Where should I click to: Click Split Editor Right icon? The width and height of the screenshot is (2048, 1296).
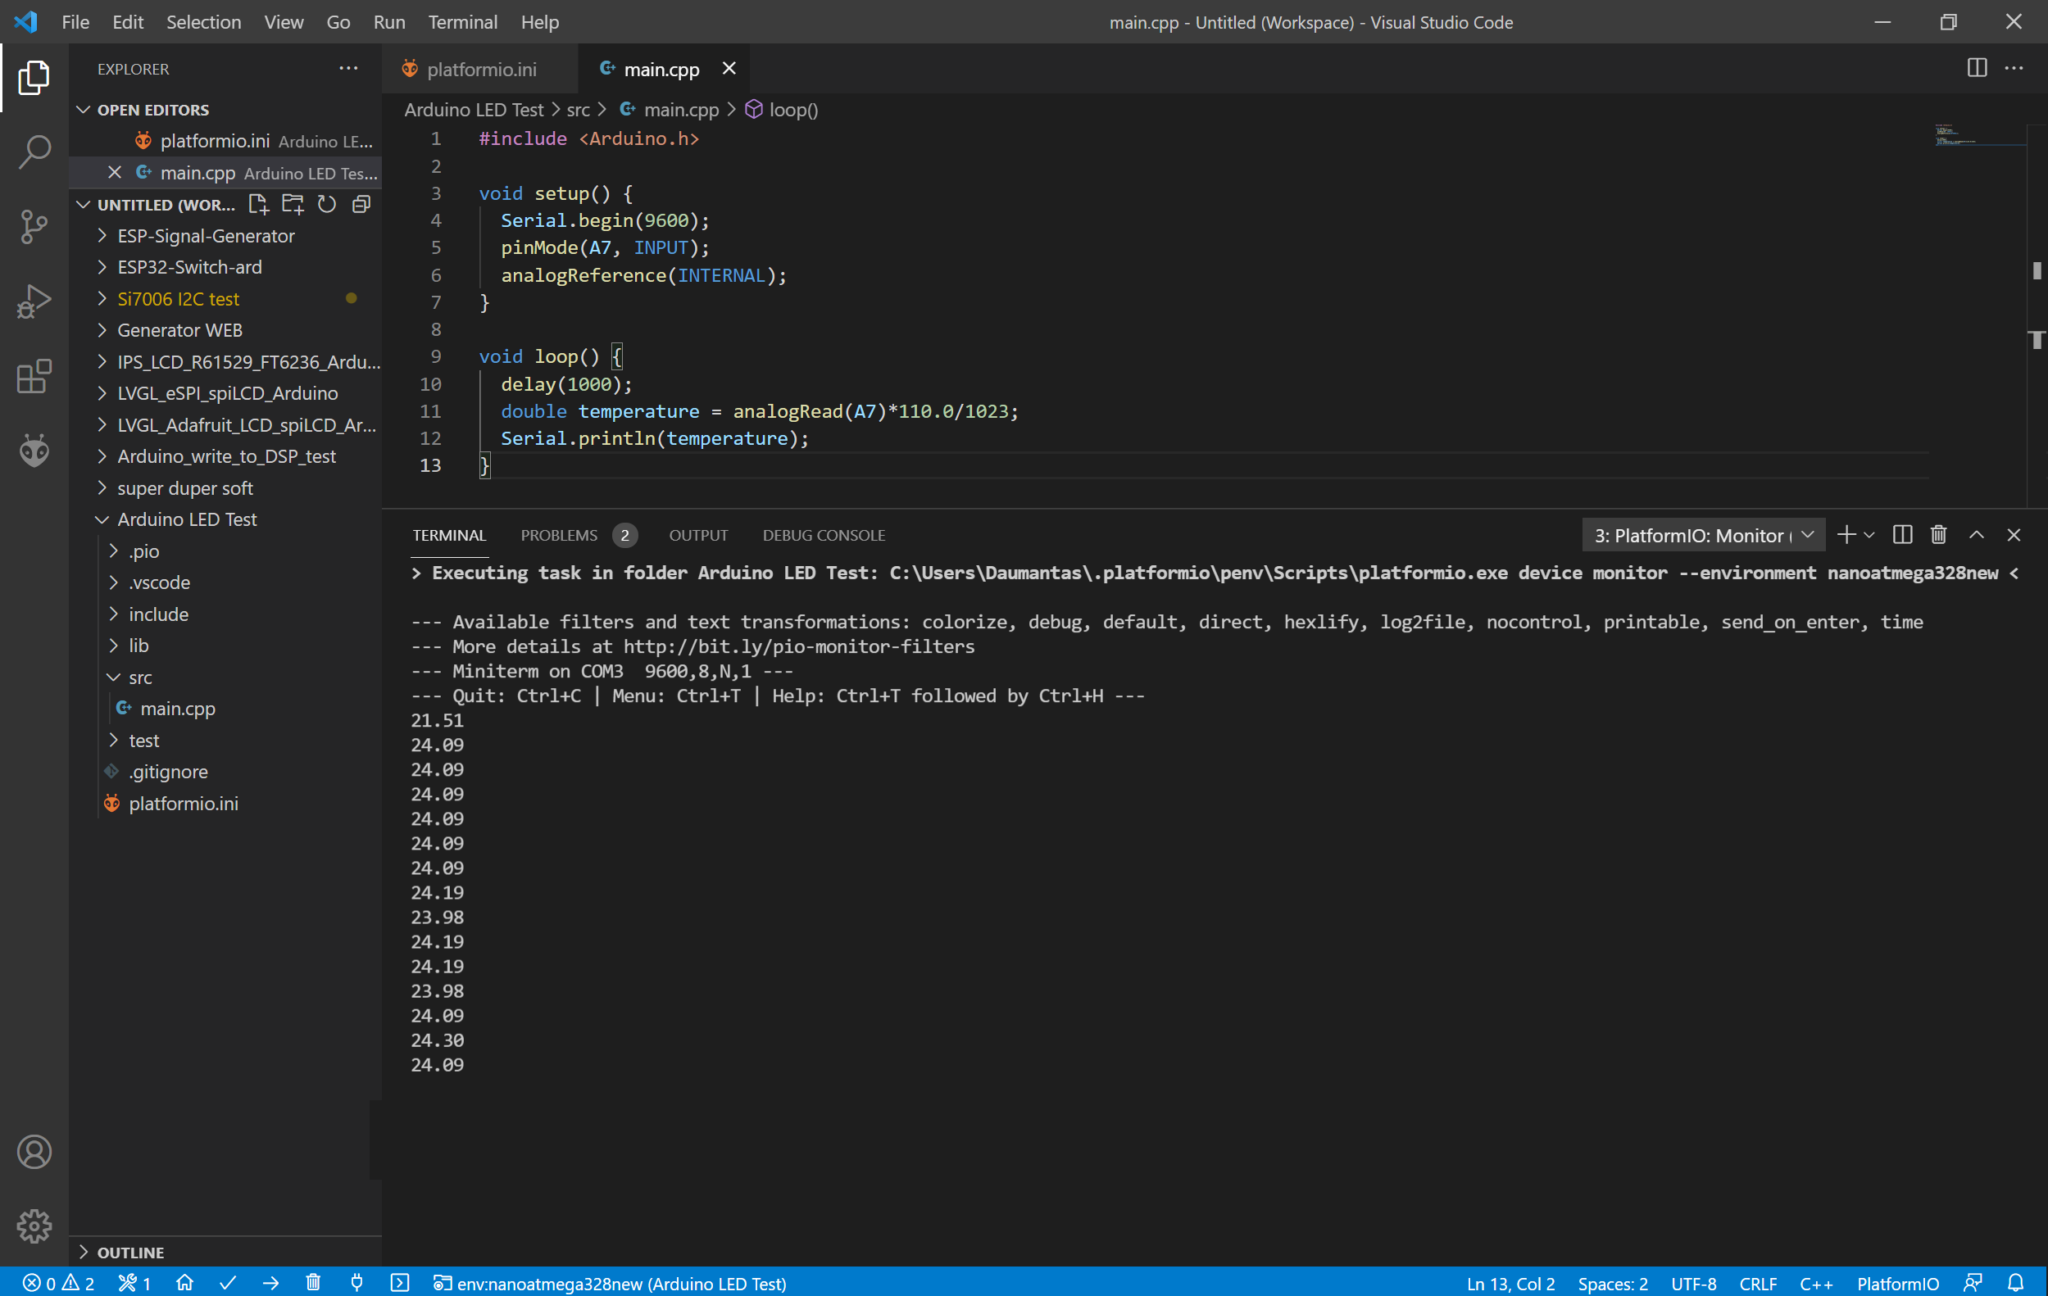point(1976,68)
